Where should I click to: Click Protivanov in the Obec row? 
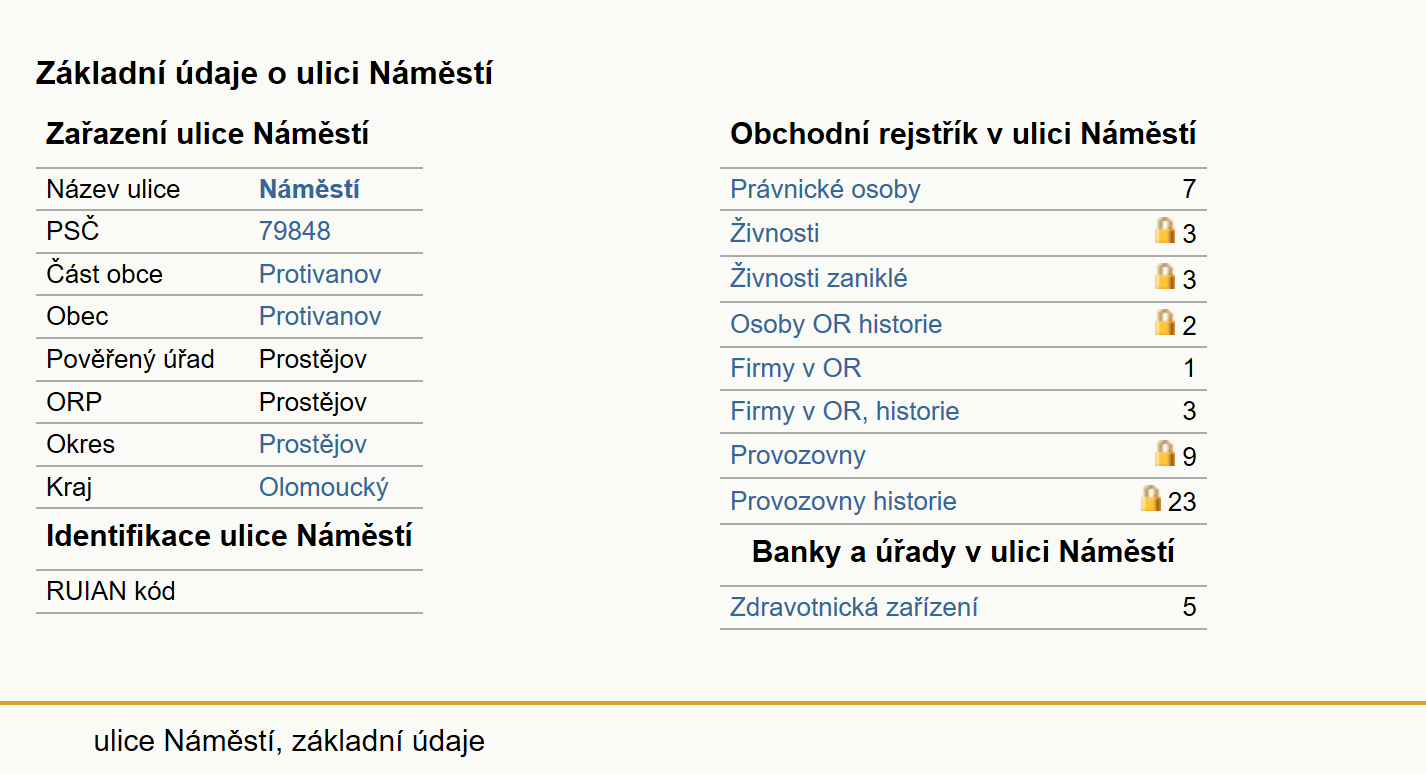click(x=320, y=316)
